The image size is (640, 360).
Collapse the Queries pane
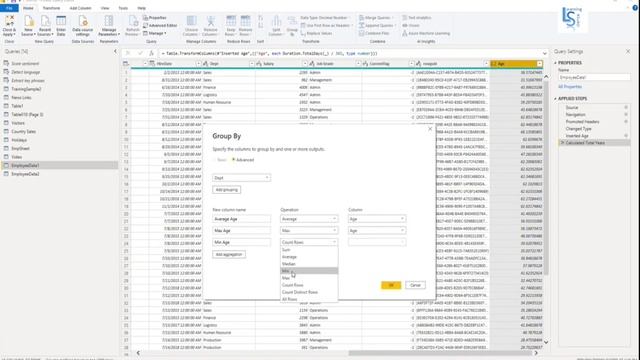(115, 51)
